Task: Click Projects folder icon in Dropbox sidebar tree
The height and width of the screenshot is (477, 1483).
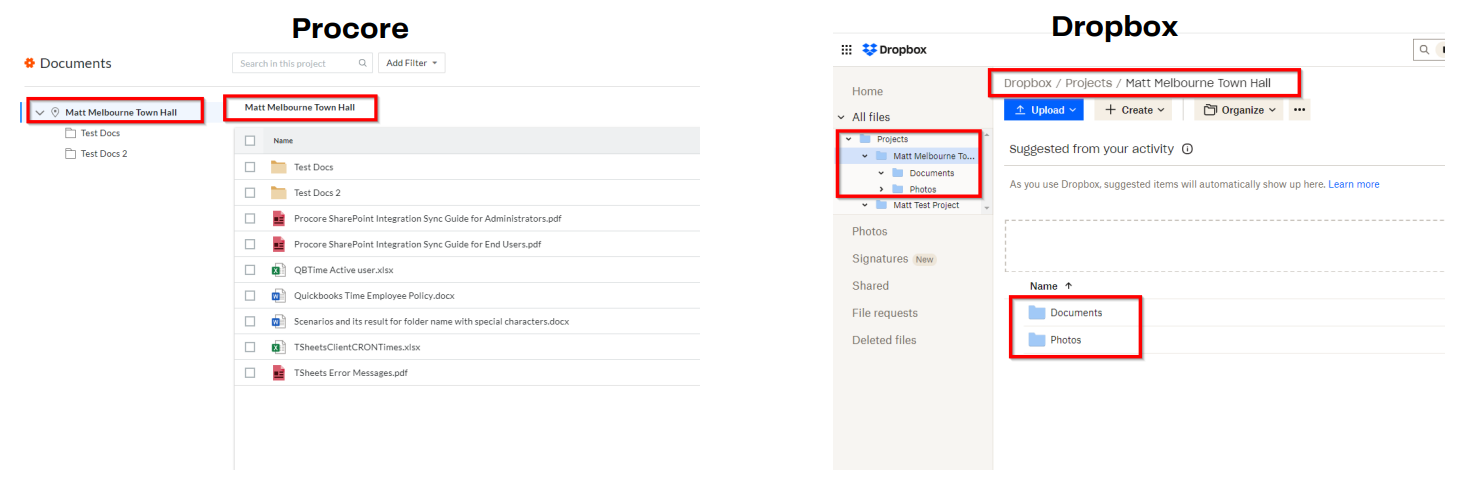Action: (865, 139)
